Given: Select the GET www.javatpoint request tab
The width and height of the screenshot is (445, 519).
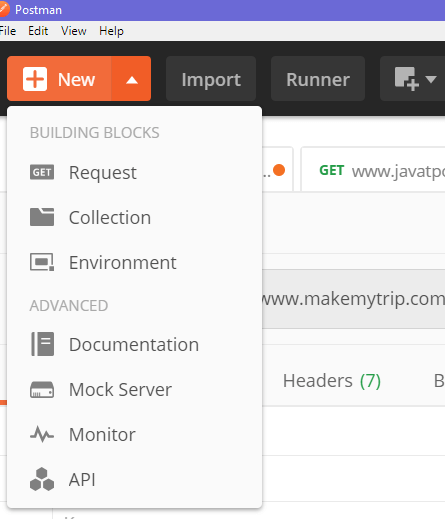Looking at the screenshot, I should point(373,170).
